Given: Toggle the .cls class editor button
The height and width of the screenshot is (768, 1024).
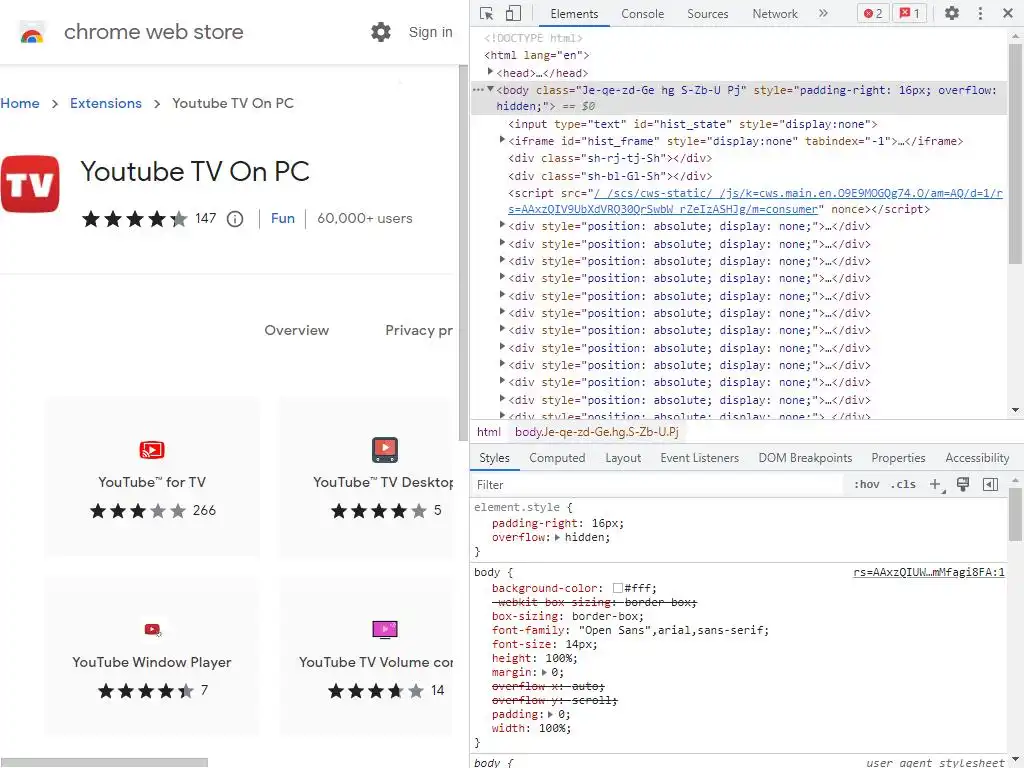Looking at the screenshot, I should [x=903, y=485].
